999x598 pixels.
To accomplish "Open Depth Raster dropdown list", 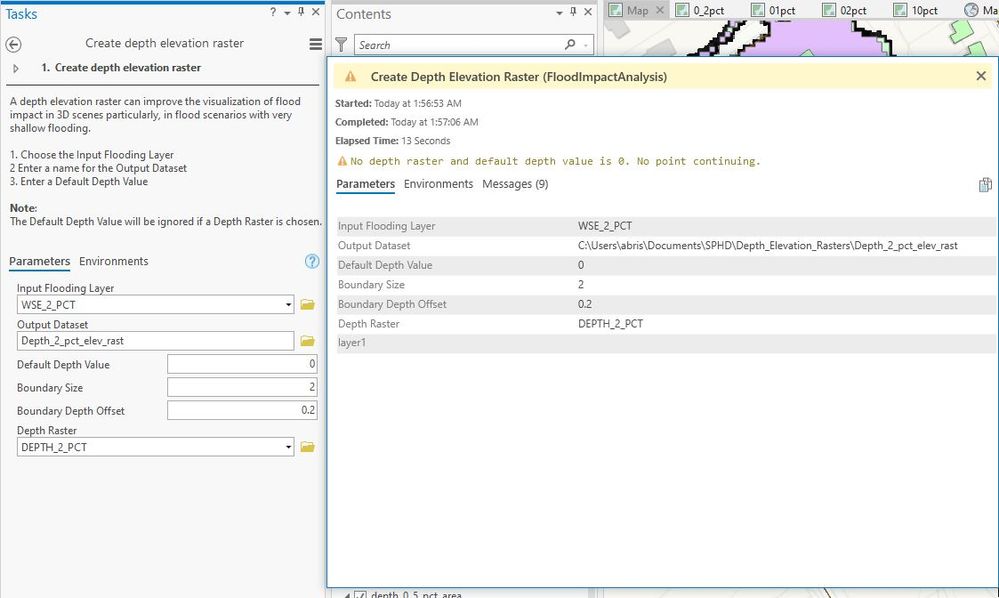I will [288, 447].
